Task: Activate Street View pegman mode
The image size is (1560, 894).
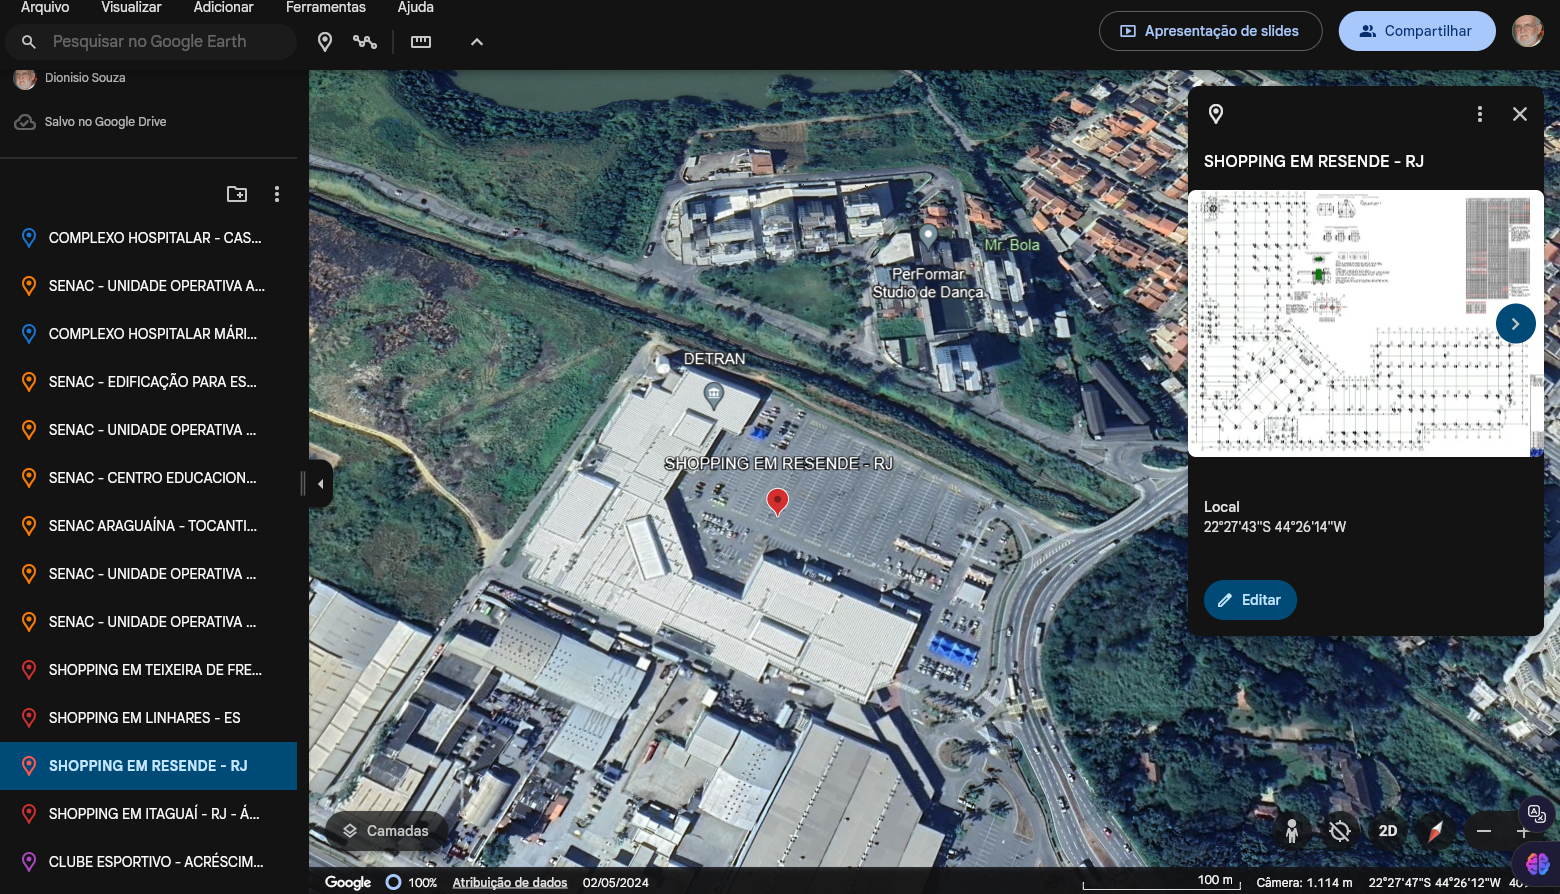Action: [1292, 830]
